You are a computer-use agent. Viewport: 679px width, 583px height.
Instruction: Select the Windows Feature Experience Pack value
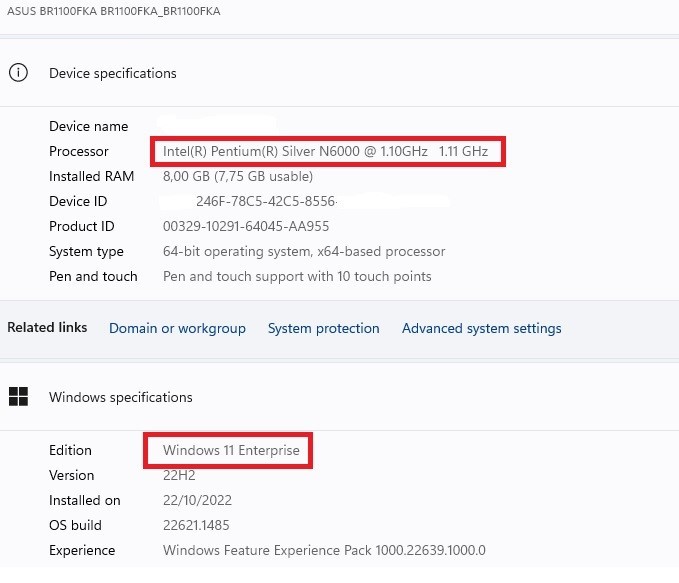pos(324,550)
